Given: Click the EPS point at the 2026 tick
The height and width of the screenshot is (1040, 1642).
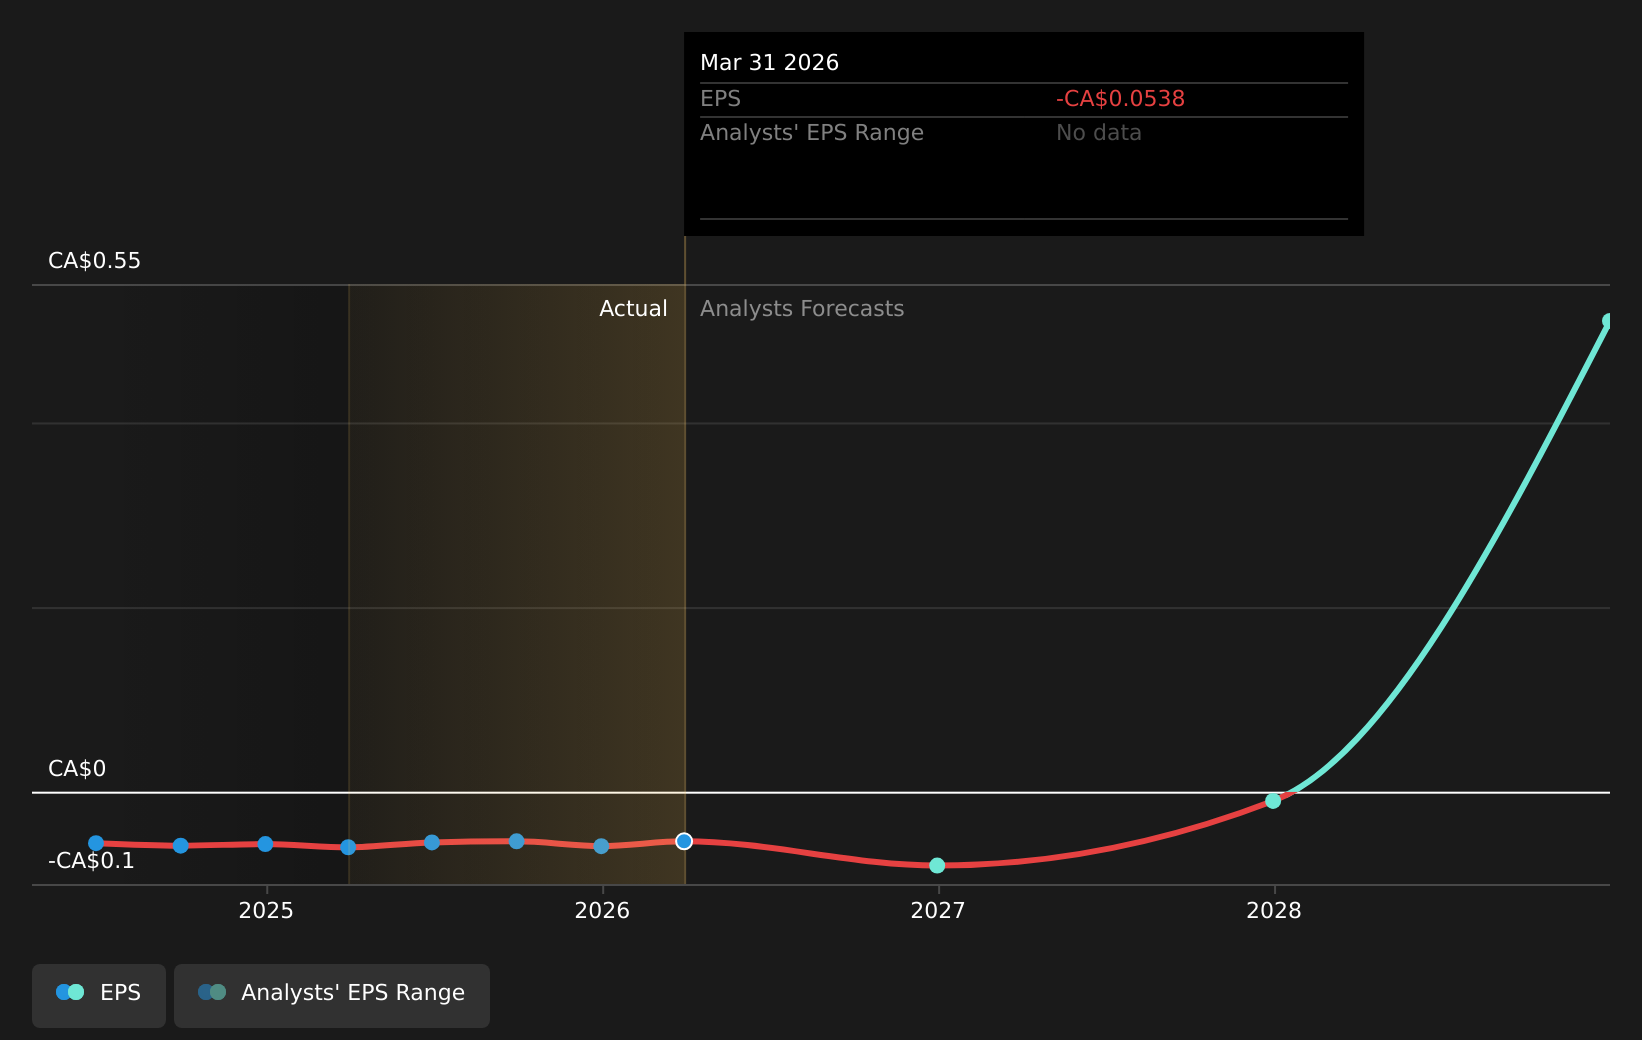Looking at the screenshot, I should 601,846.
